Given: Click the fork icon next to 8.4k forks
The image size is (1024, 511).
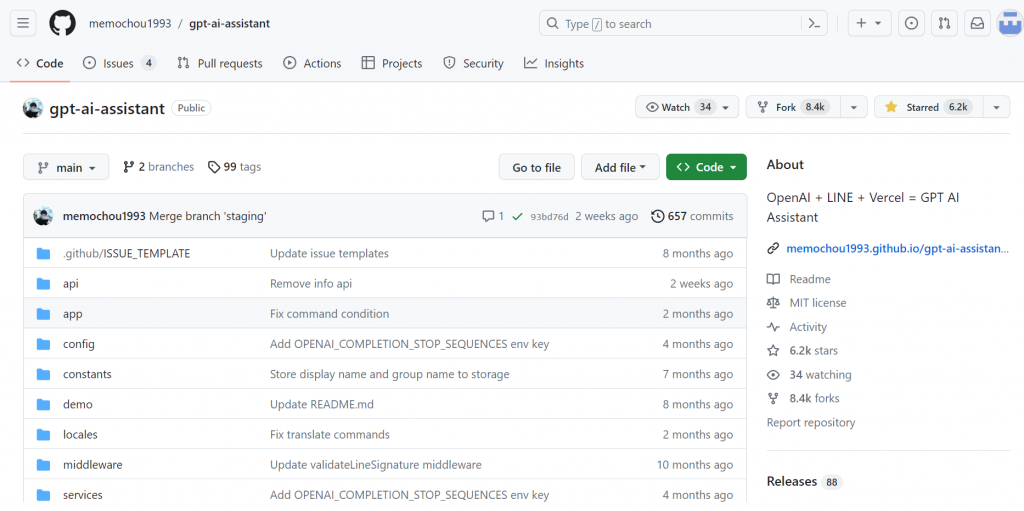Looking at the screenshot, I should pos(773,398).
